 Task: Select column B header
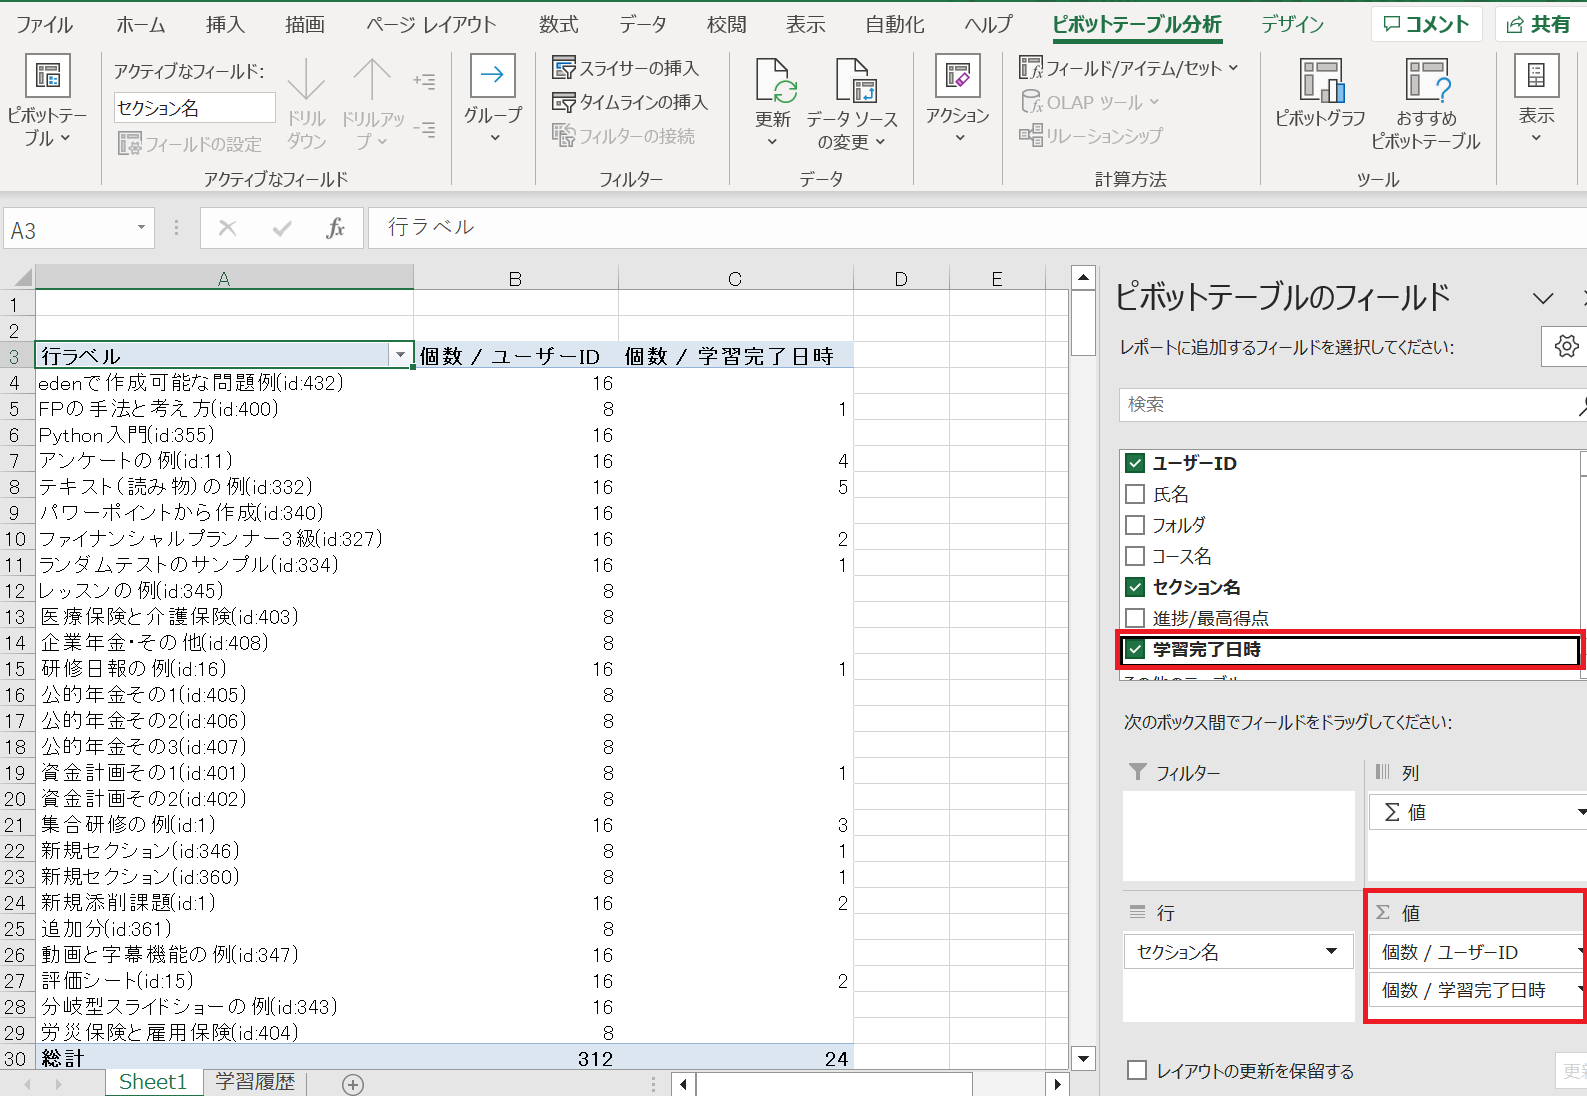pos(515,278)
